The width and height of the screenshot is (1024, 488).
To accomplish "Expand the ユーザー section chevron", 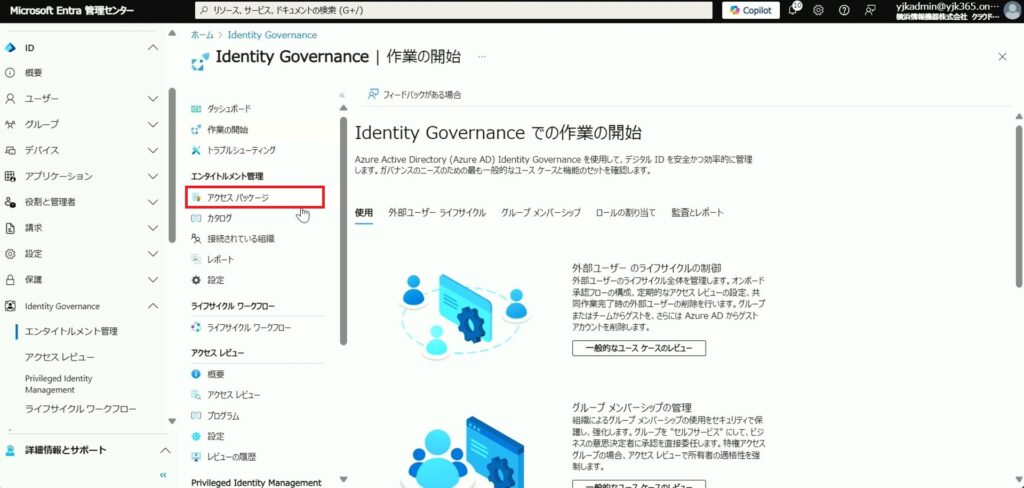I will click(x=153, y=99).
